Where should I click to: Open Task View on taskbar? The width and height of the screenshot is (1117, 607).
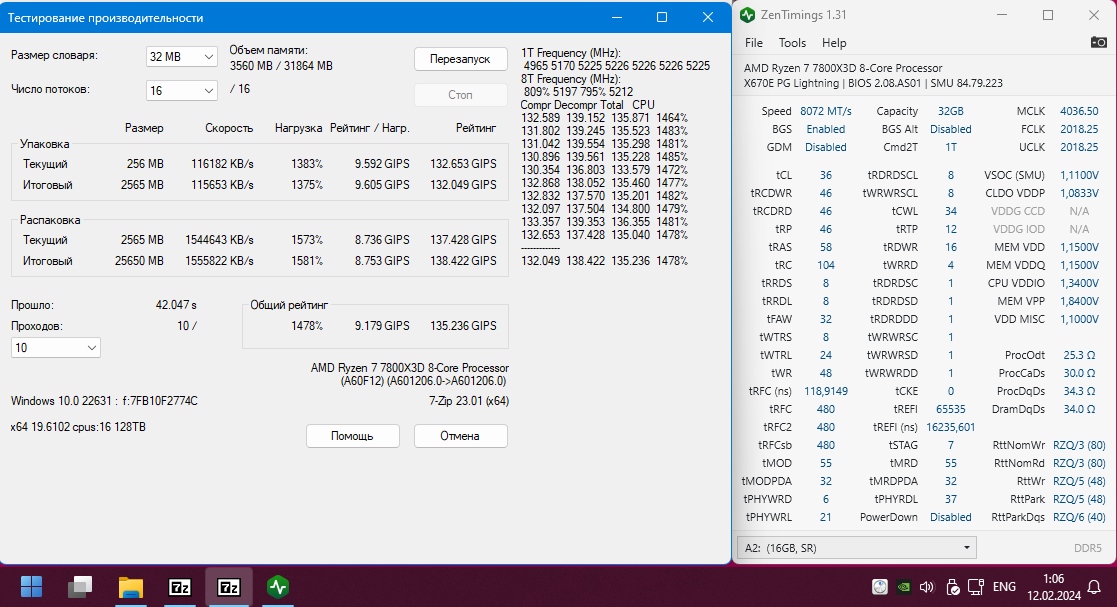(x=80, y=587)
